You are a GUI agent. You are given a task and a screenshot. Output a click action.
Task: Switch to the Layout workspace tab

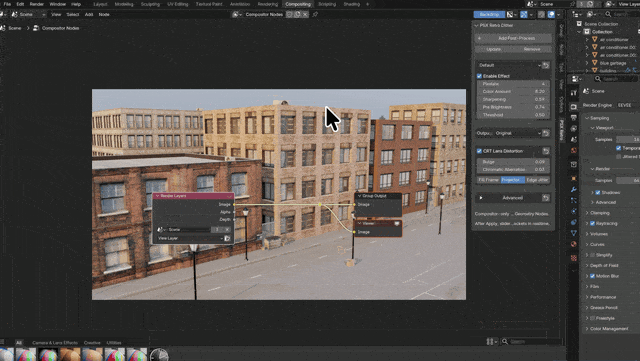point(100,4)
